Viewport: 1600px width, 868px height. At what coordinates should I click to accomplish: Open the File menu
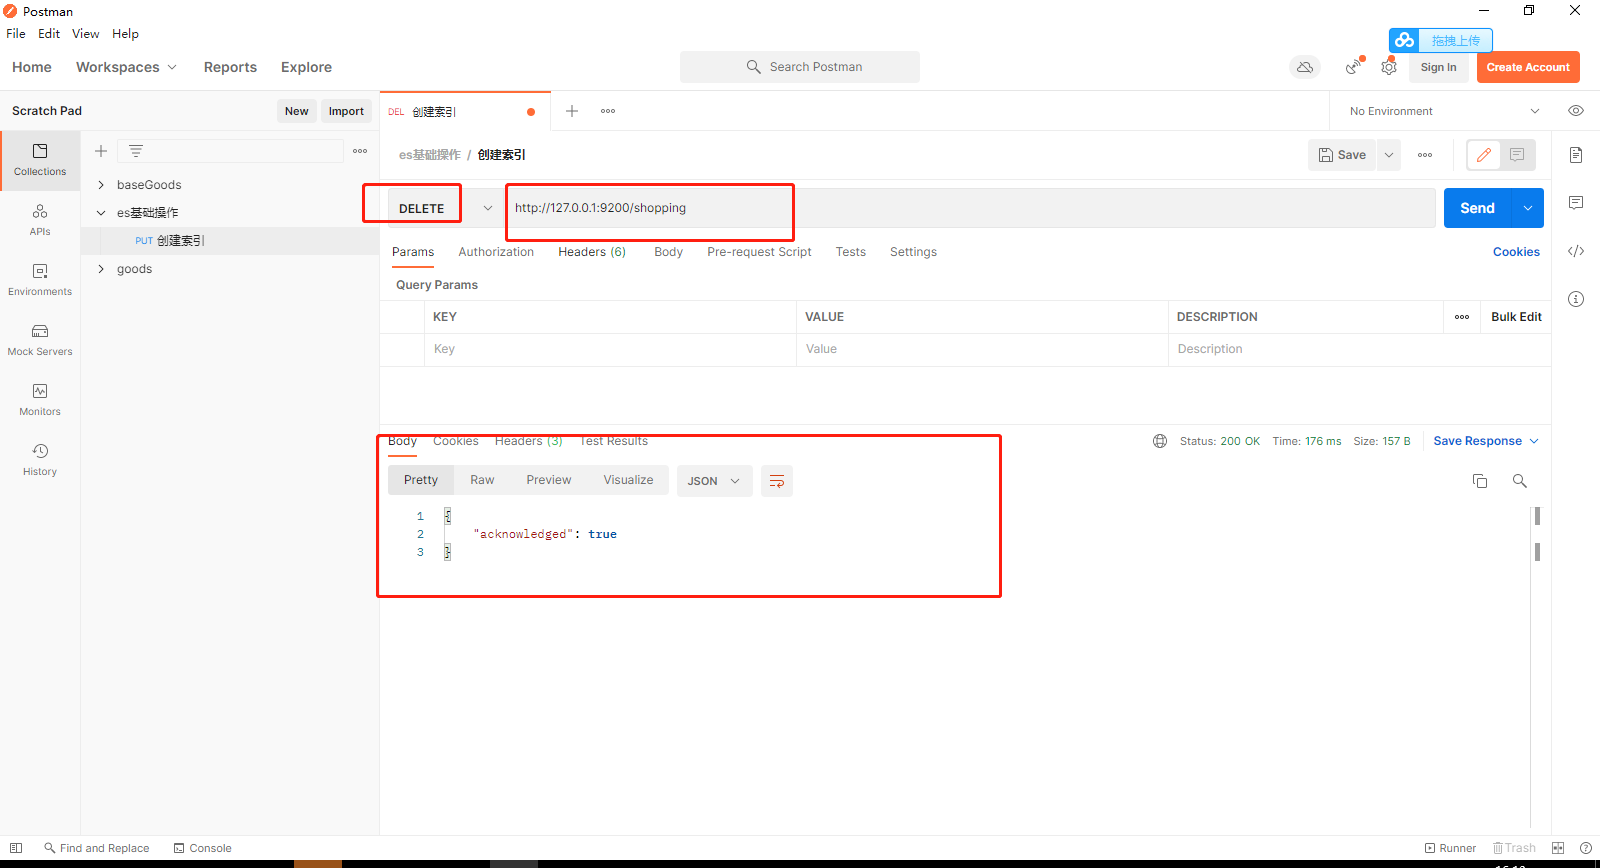pos(16,33)
